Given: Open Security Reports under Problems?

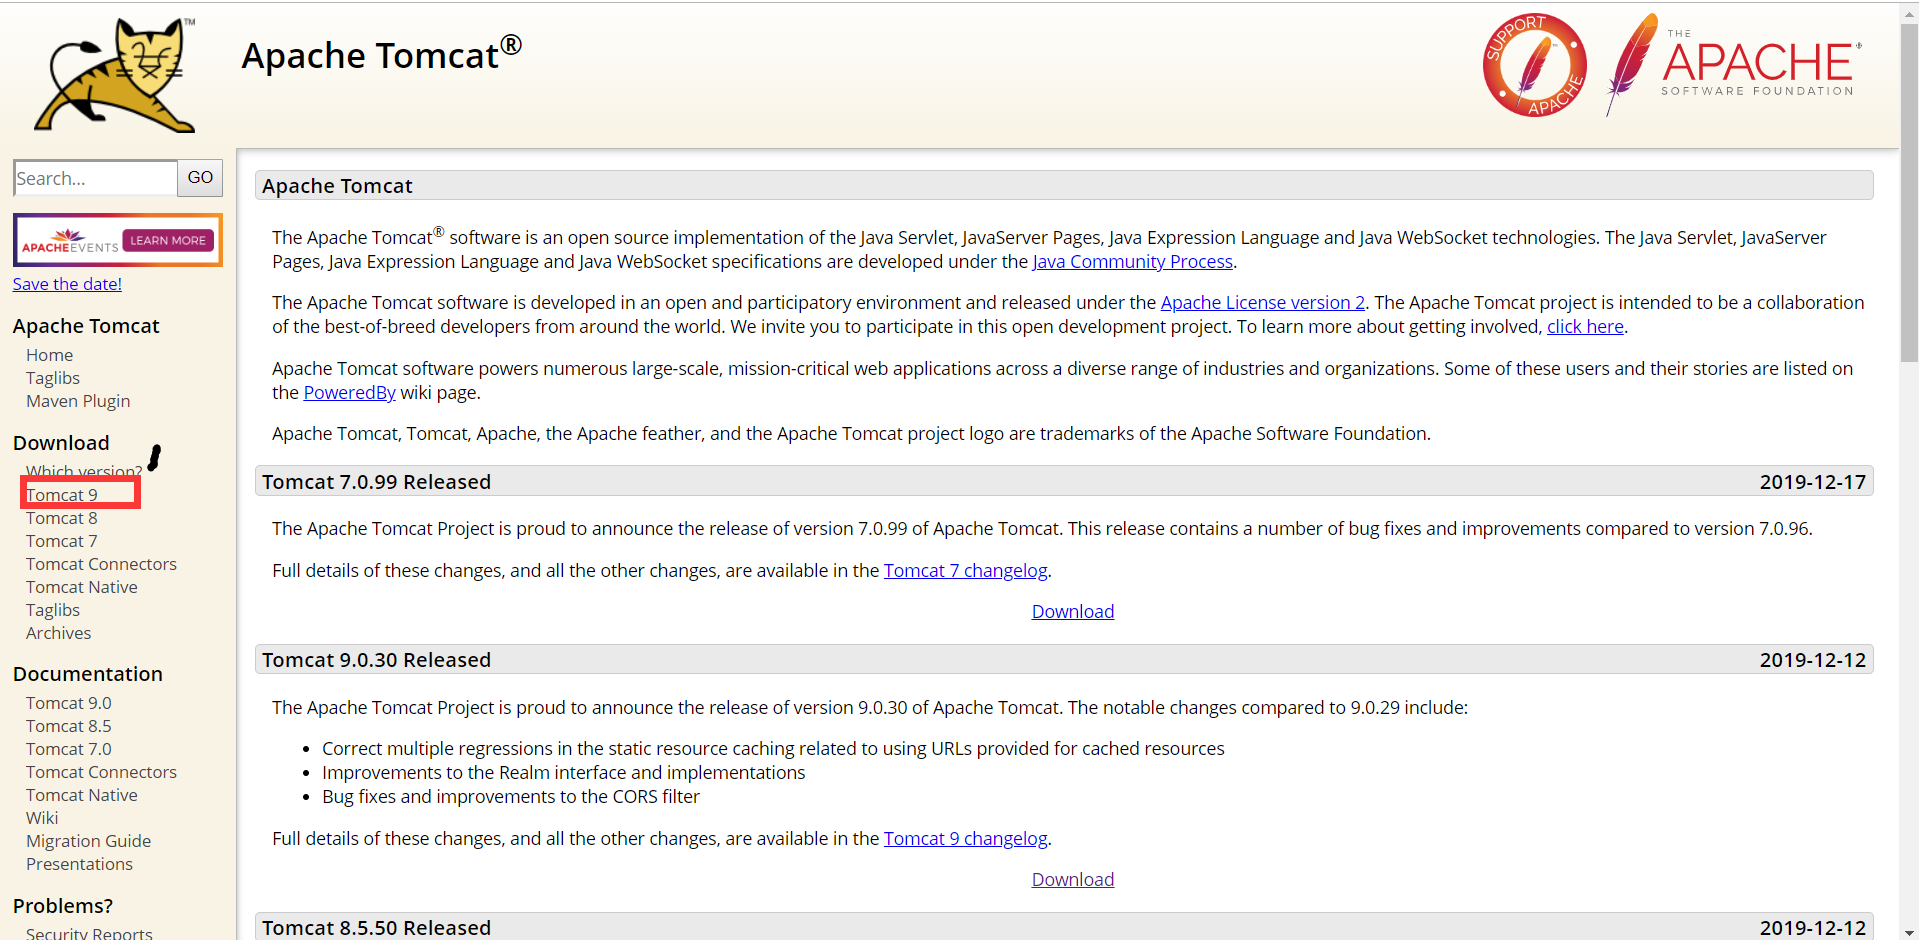Looking at the screenshot, I should coord(89,933).
